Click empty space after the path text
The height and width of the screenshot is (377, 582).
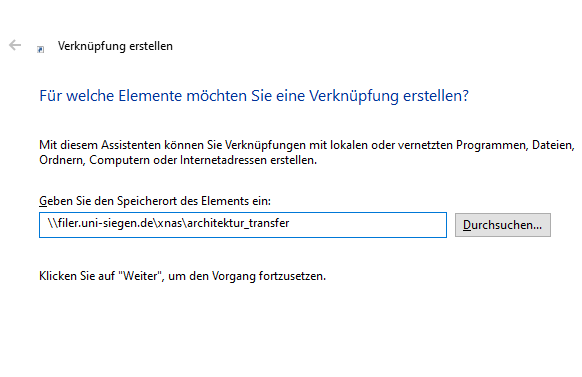coord(367,225)
